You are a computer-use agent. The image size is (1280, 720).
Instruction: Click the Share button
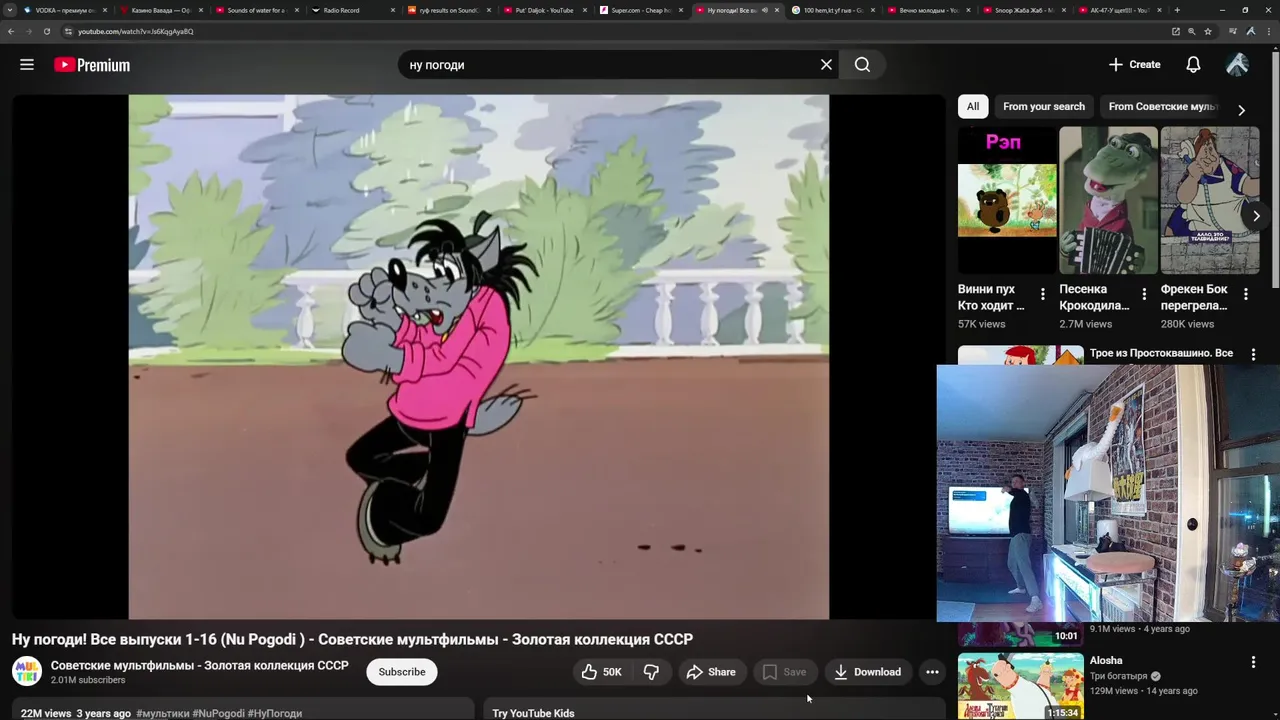click(711, 672)
